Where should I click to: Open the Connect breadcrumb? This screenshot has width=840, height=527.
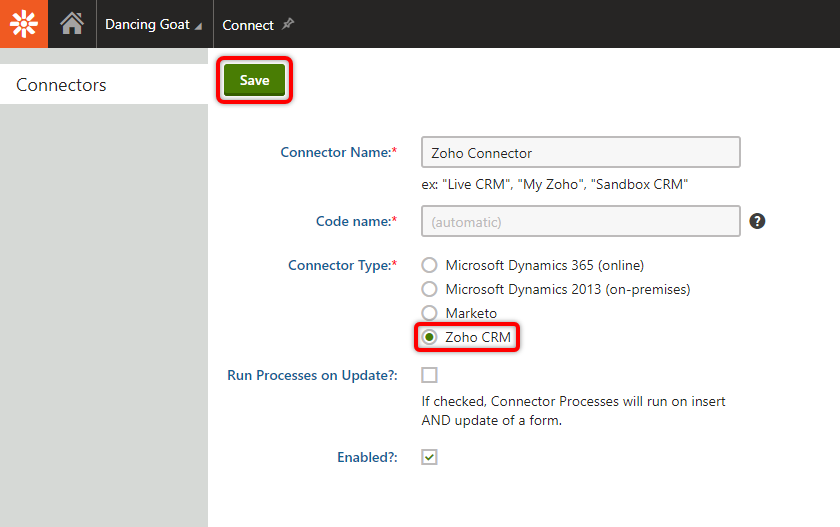point(248,25)
